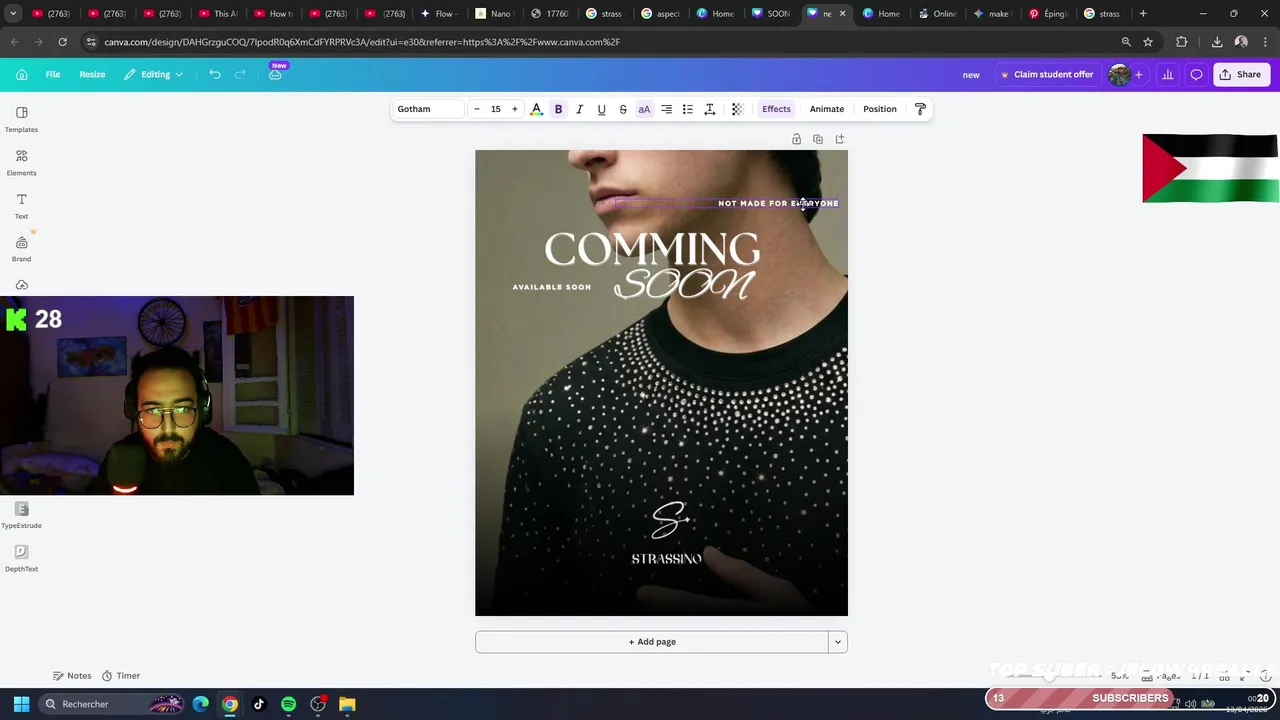Toggle underline formatting

[x=601, y=109]
